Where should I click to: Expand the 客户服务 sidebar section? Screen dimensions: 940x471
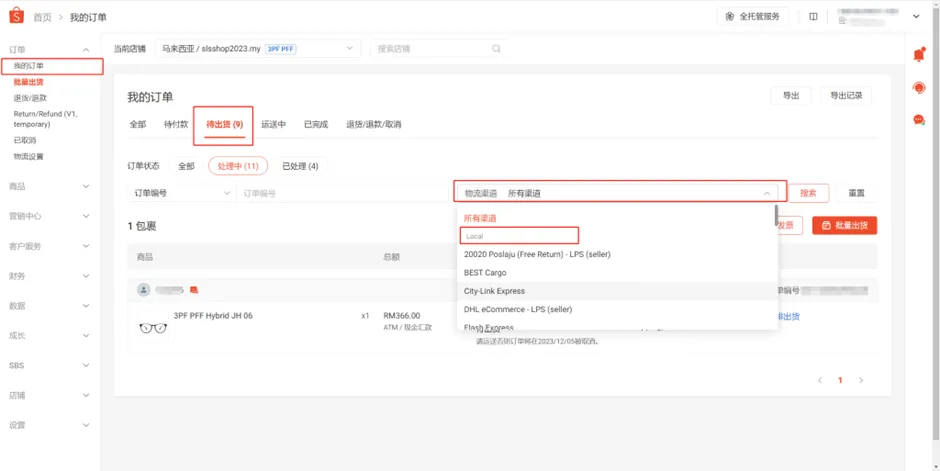coord(86,246)
